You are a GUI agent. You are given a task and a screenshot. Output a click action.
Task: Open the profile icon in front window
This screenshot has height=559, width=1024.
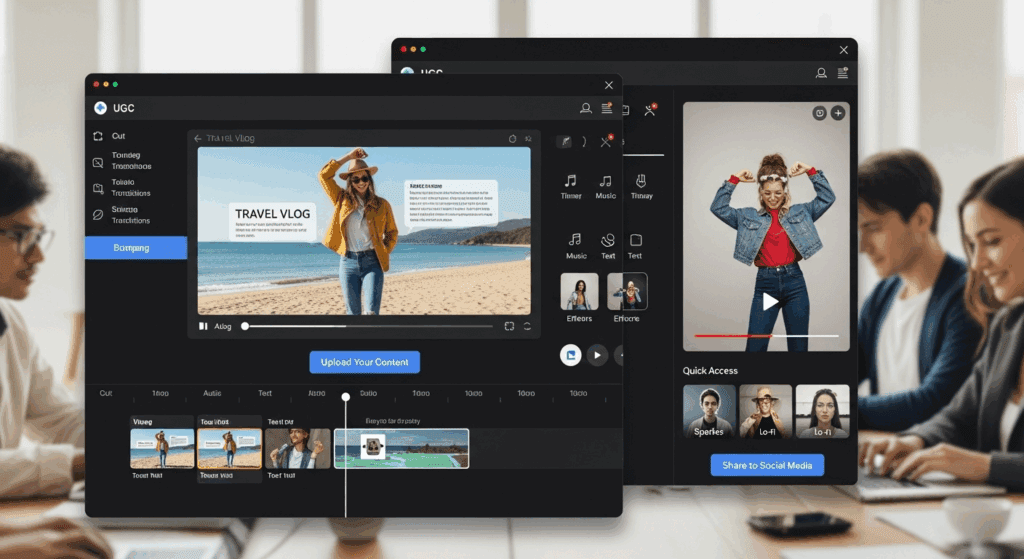586,108
